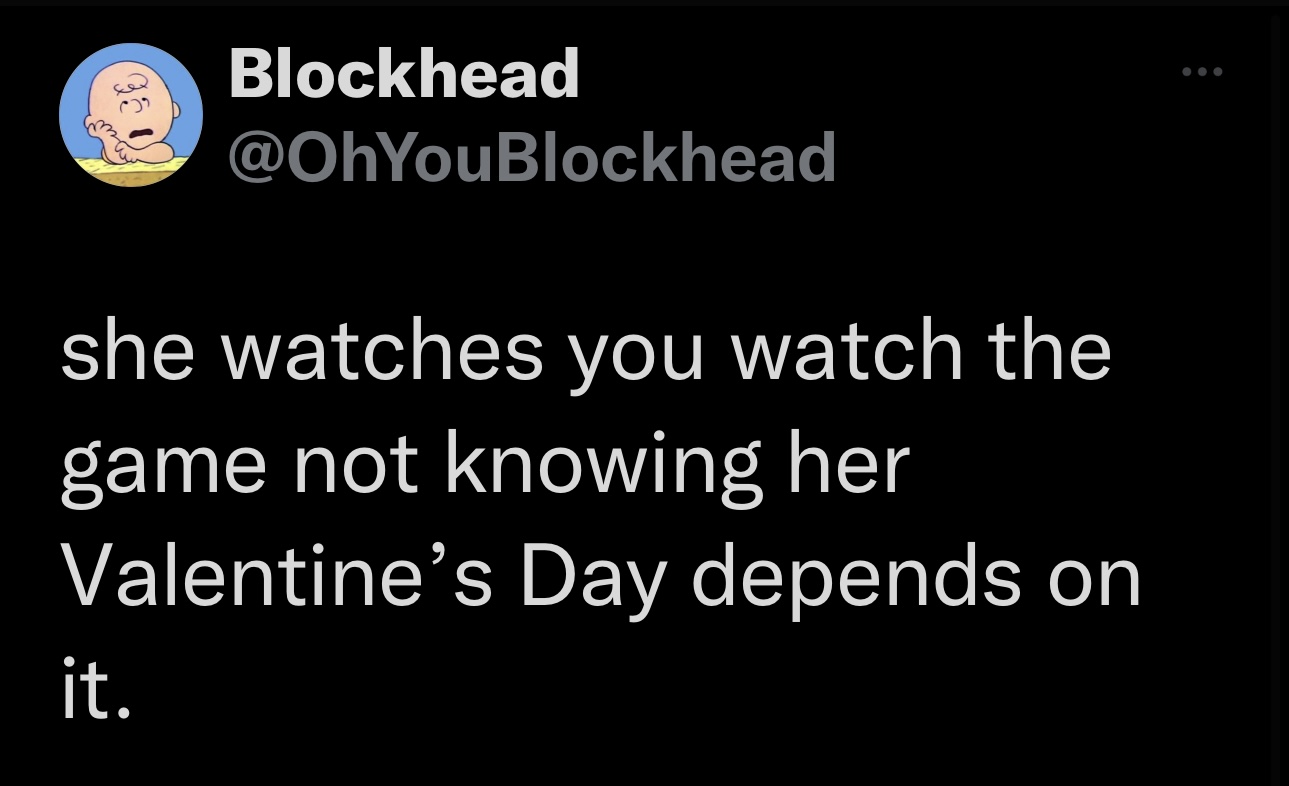Visit the @OhYouBlockhead handle link
The image size is (1289, 786).
533,157
